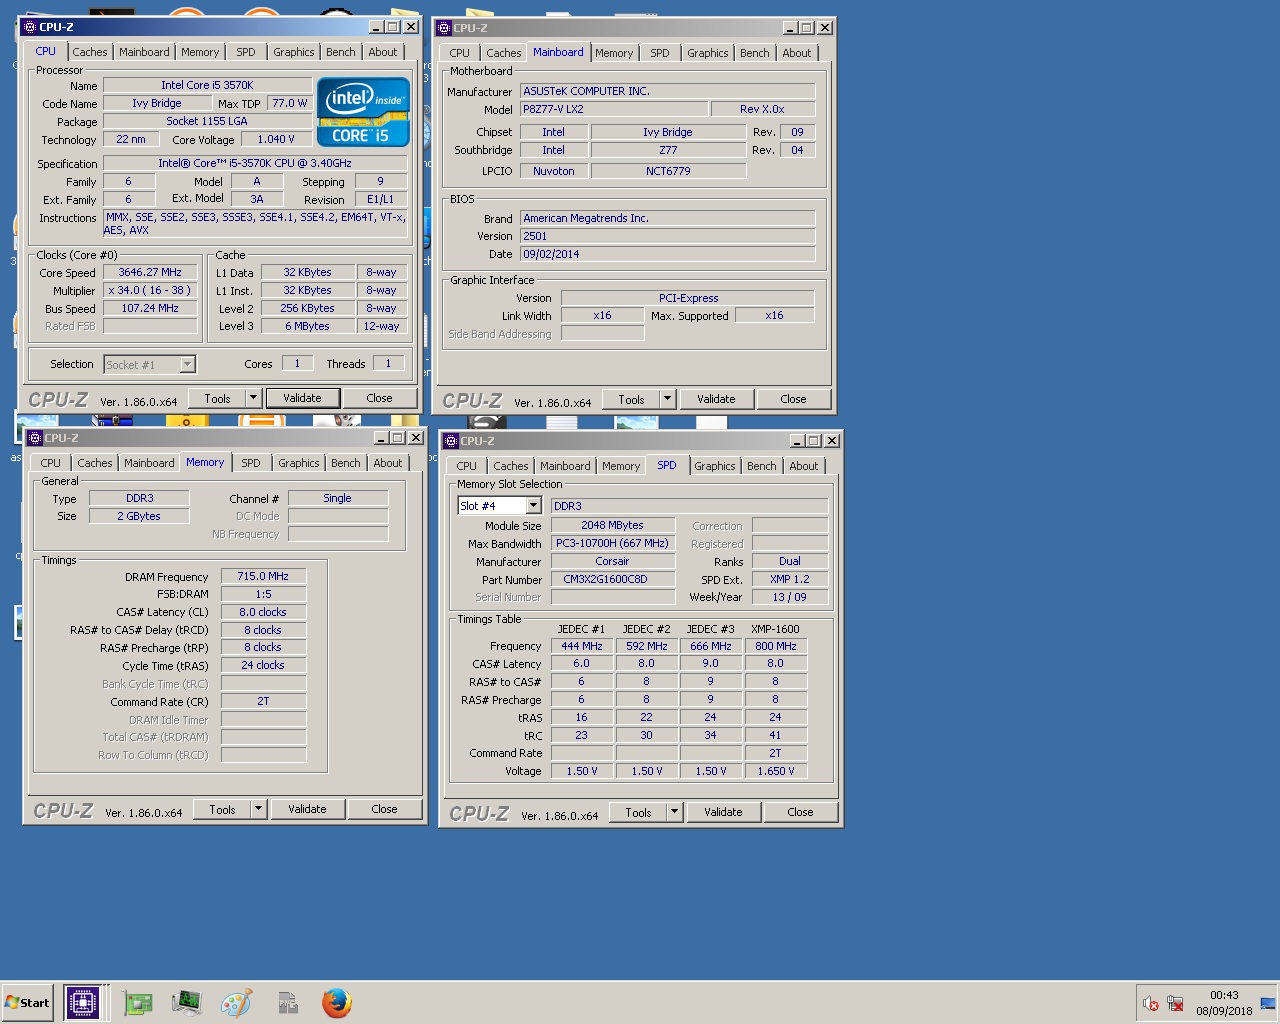Launch Firefox from the taskbar
The width and height of the screenshot is (1280, 1024).
tap(337, 1002)
